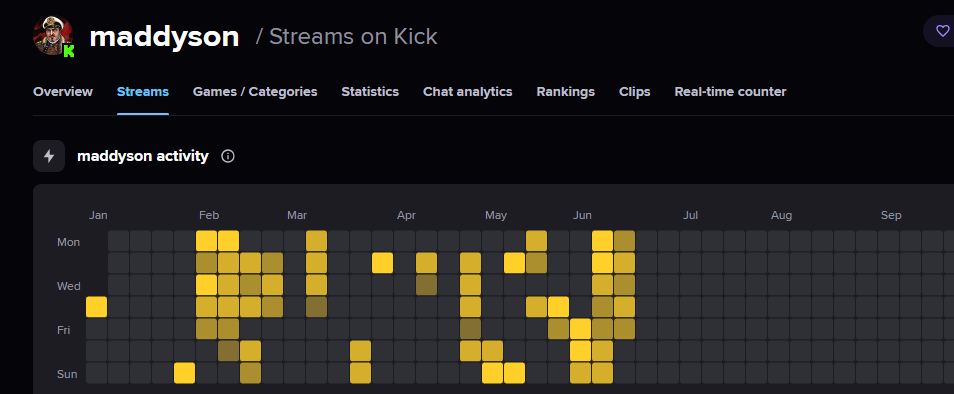Viewport: 954px width, 394px height.
Task: Click the maddyson channel name heading
Action: coord(164,37)
